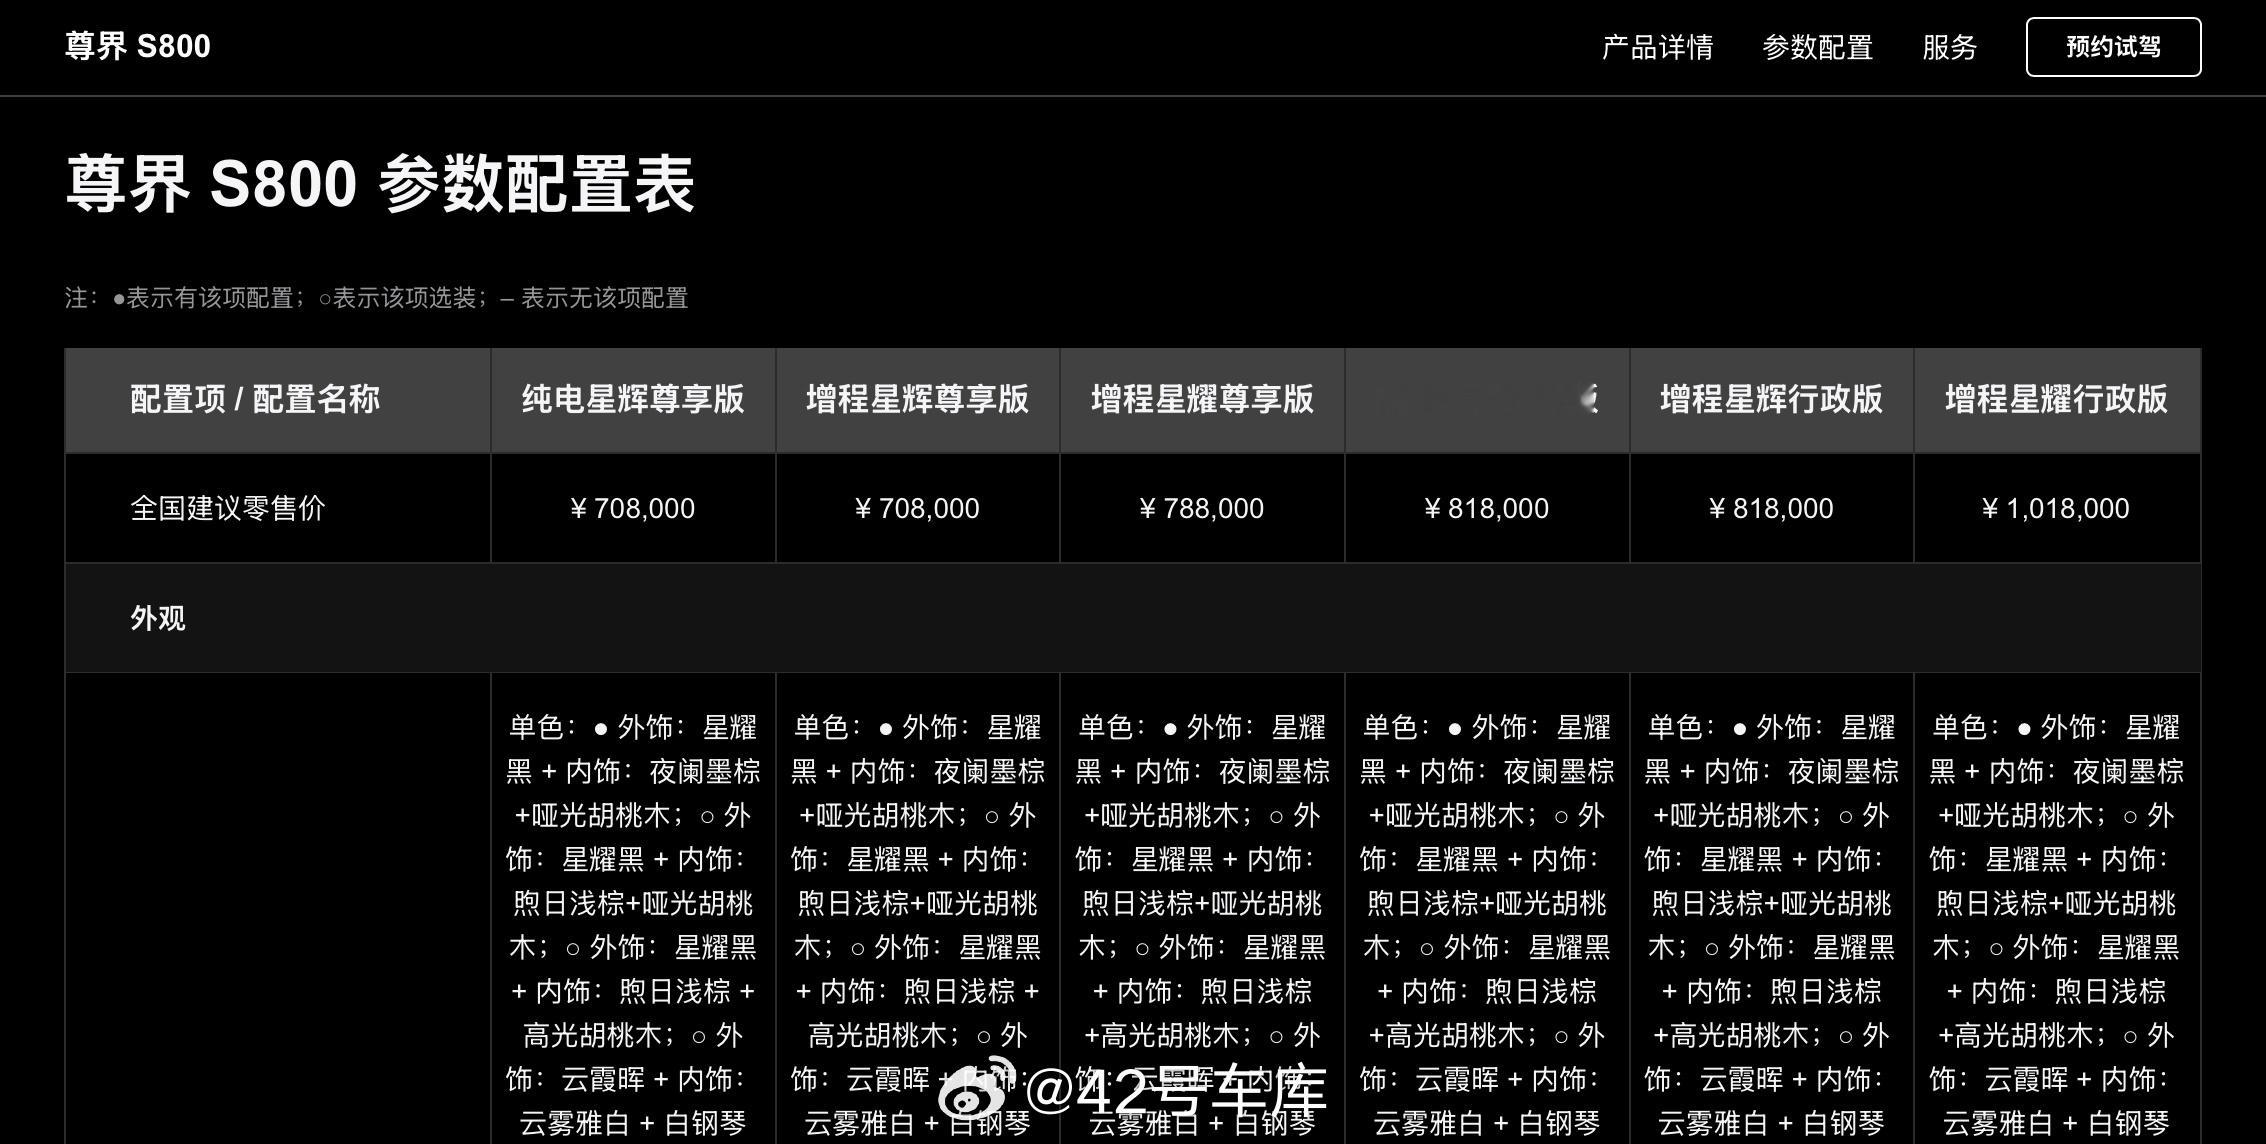Screen dimensions: 2266x1144
Task: Click the 818,000 price under 增程星辉行政版
Action: (x=1771, y=508)
